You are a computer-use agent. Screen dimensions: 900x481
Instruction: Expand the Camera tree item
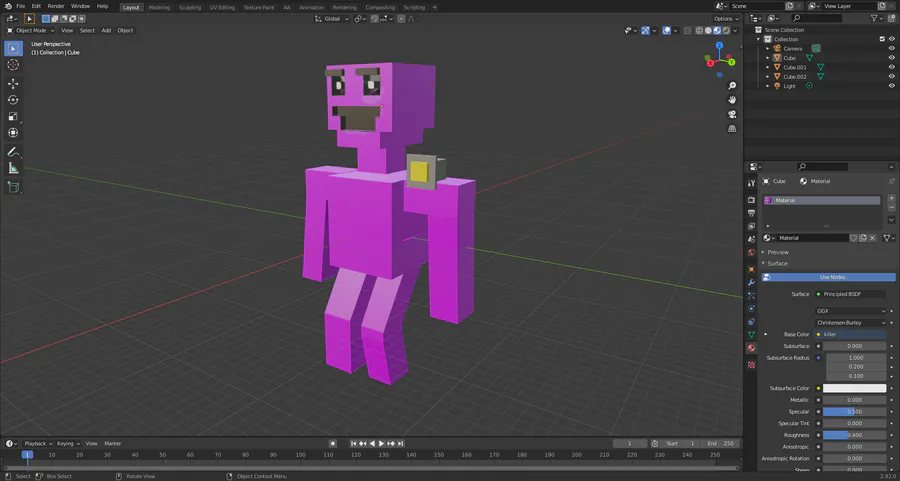point(767,49)
